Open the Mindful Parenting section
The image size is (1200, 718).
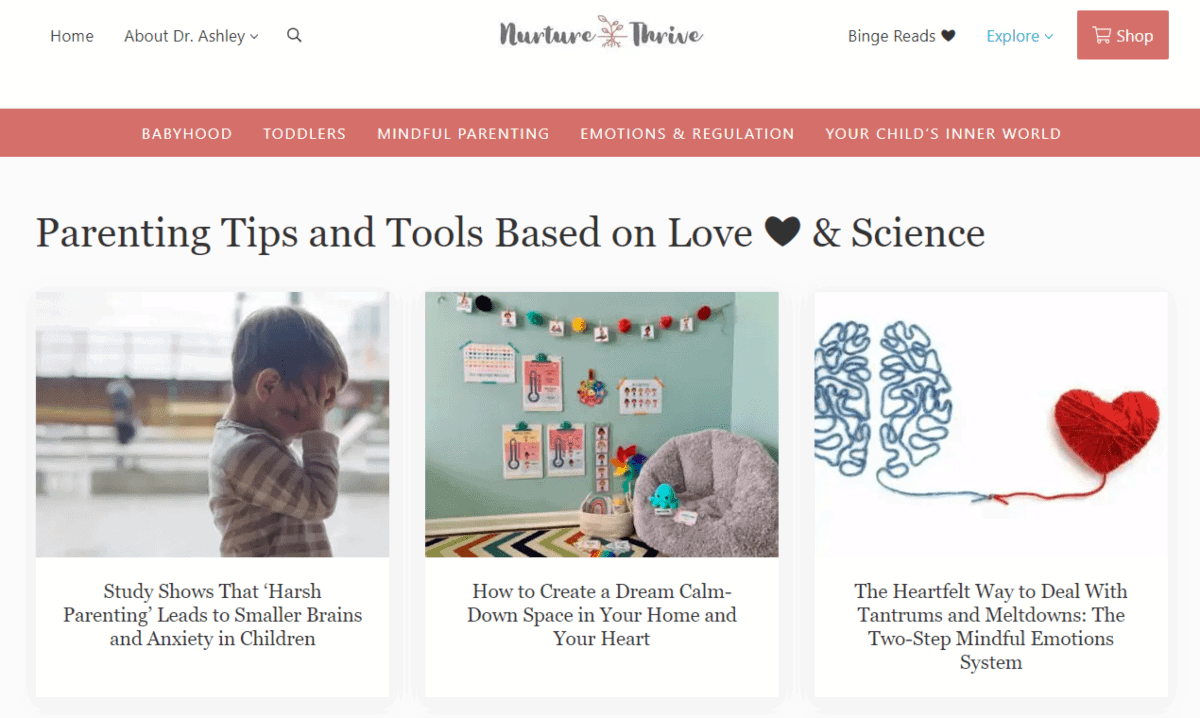coord(462,132)
